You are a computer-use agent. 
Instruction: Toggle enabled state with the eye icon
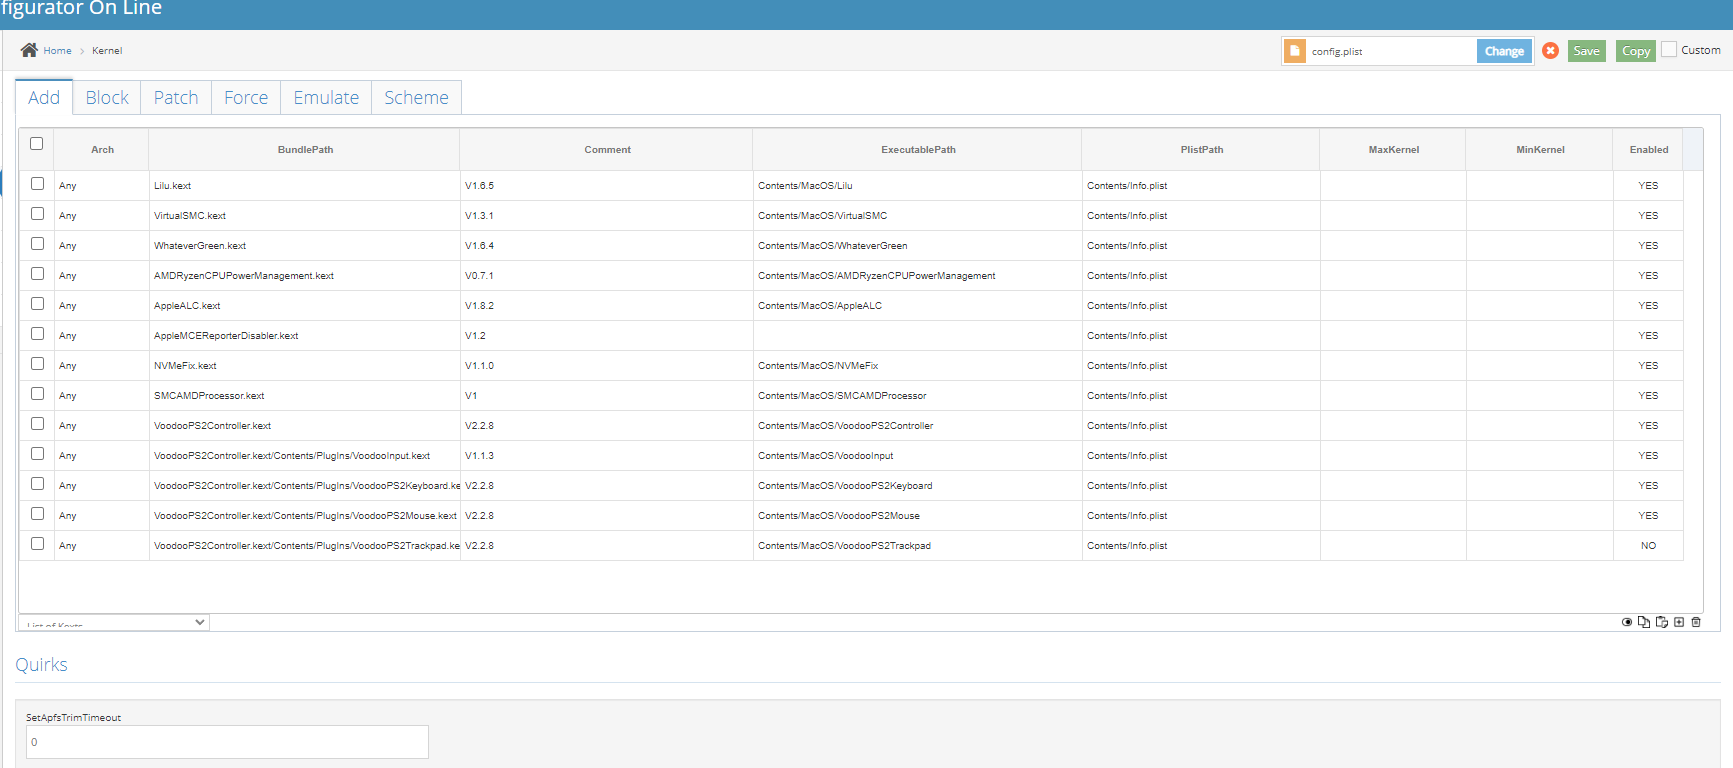tap(1627, 622)
